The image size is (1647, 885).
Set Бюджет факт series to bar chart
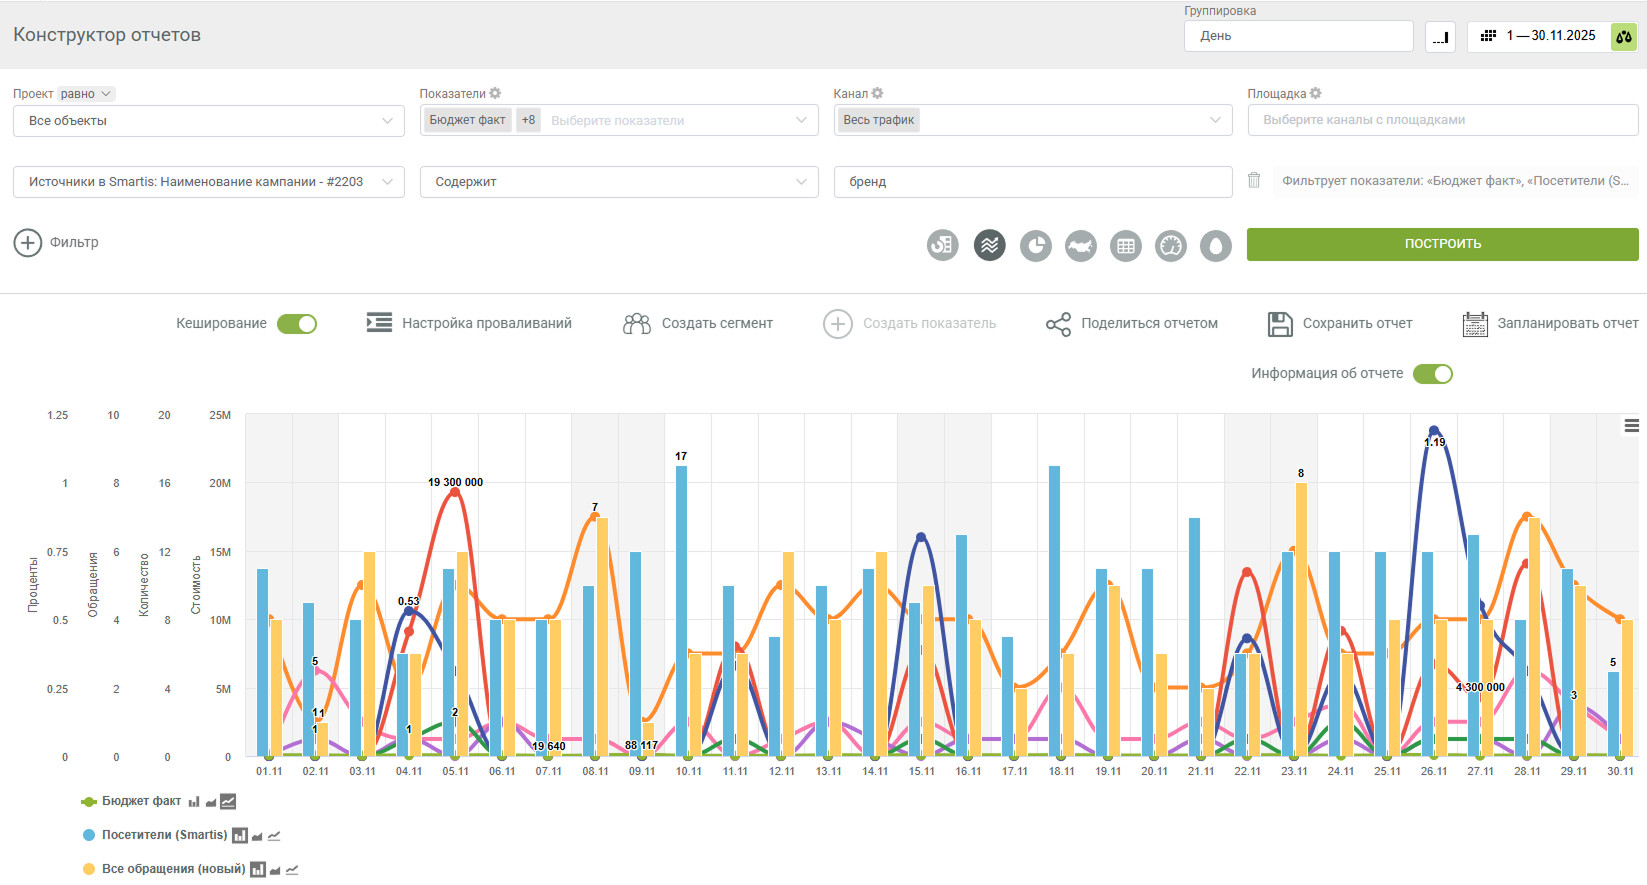click(x=194, y=802)
